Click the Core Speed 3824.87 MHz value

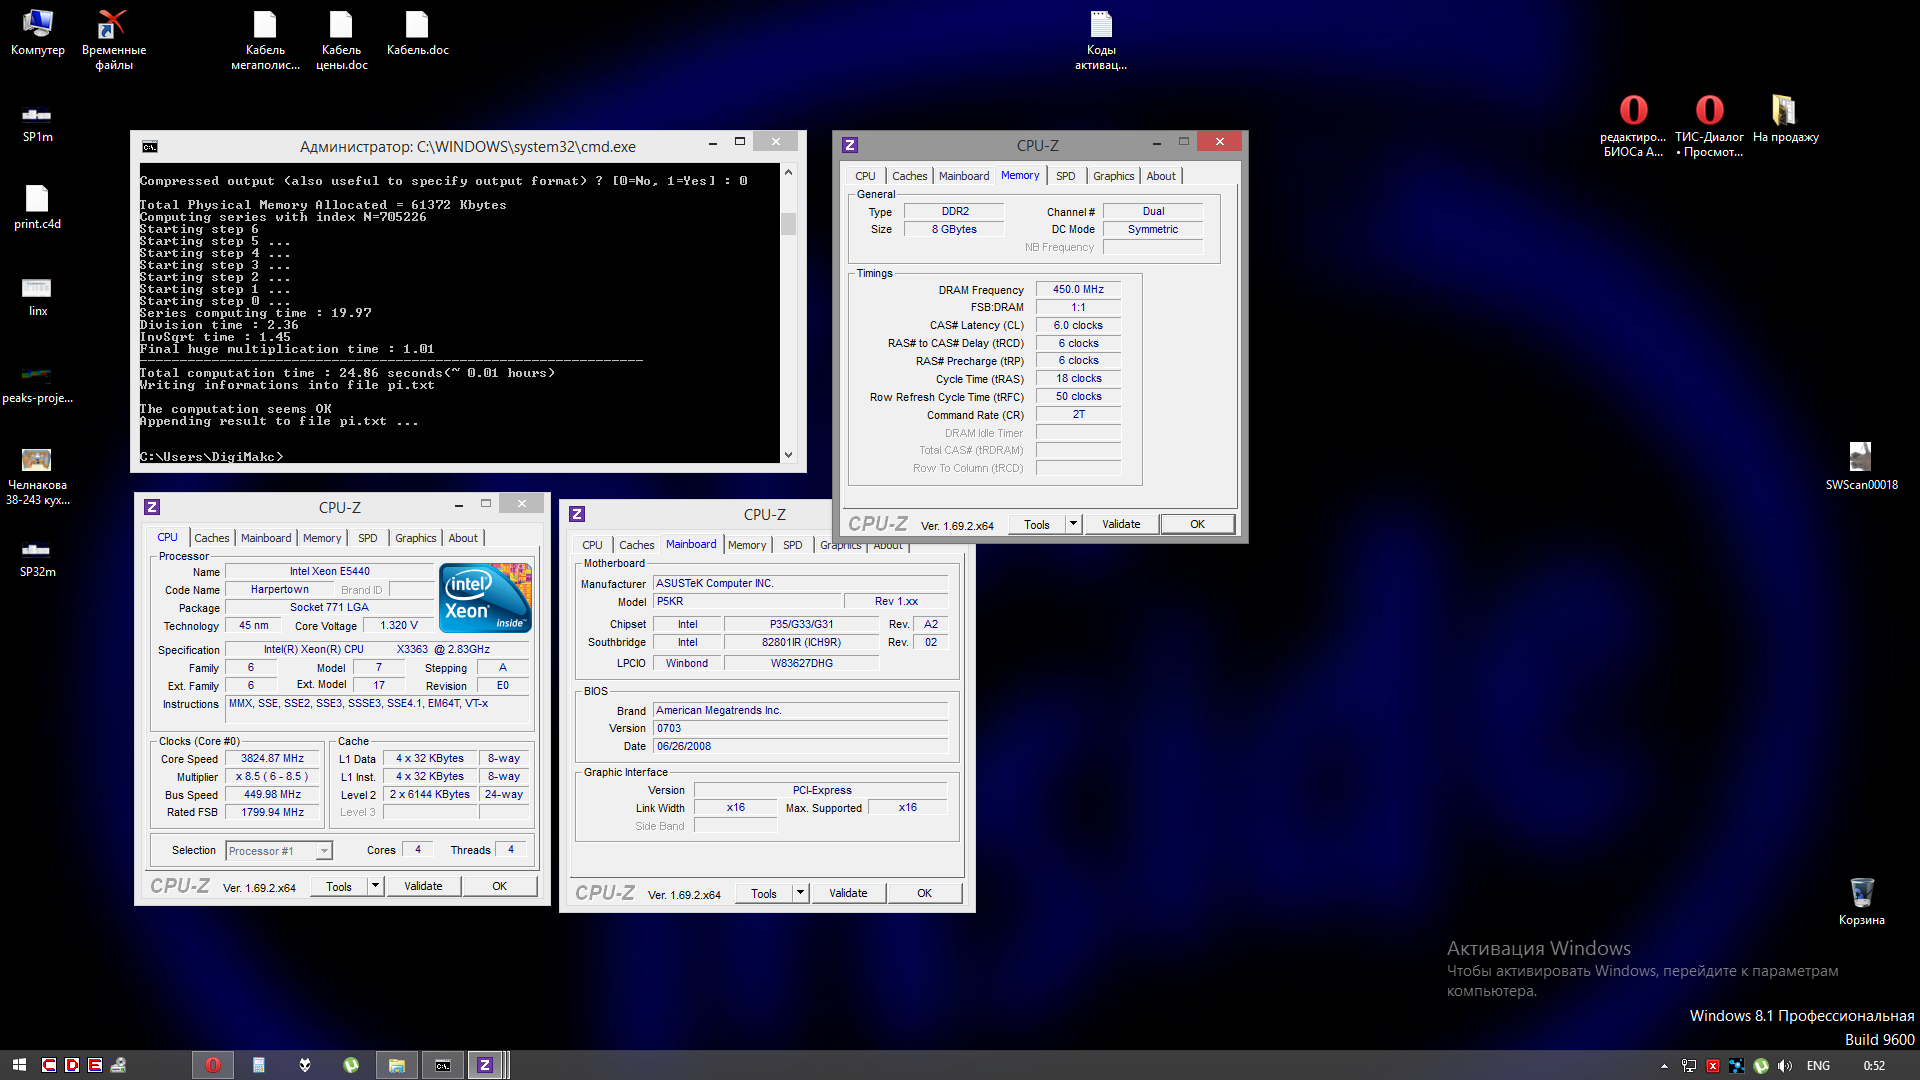(x=272, y=759)
